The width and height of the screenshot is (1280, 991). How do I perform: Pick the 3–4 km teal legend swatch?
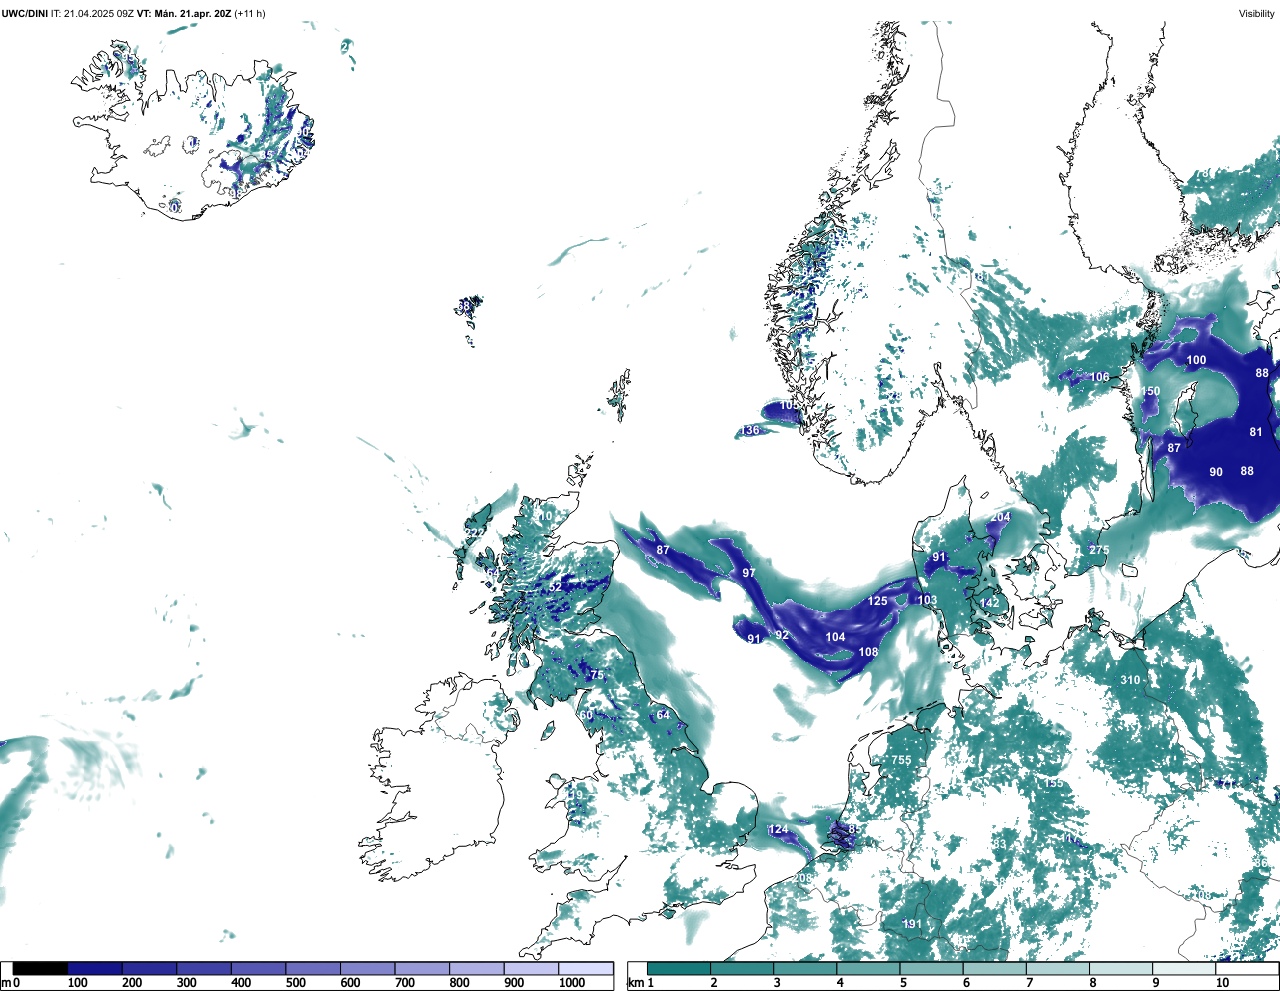coord(807,968)
